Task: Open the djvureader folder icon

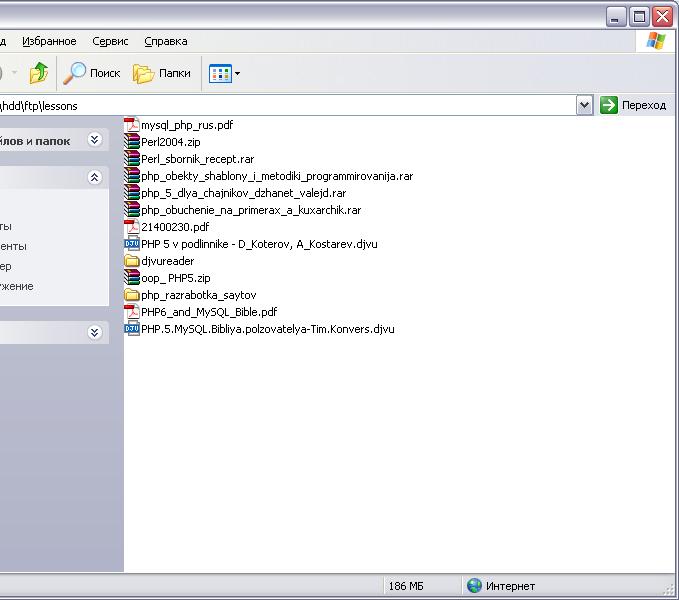Action: 132,261
